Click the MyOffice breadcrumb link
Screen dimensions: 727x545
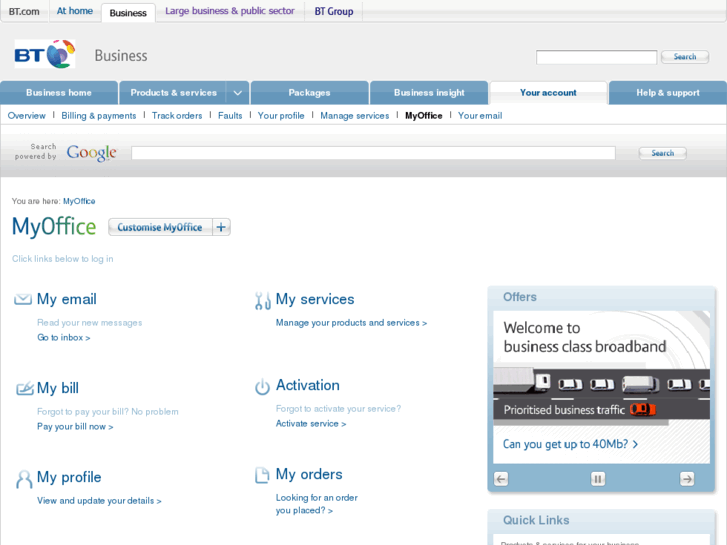(79, 201)
